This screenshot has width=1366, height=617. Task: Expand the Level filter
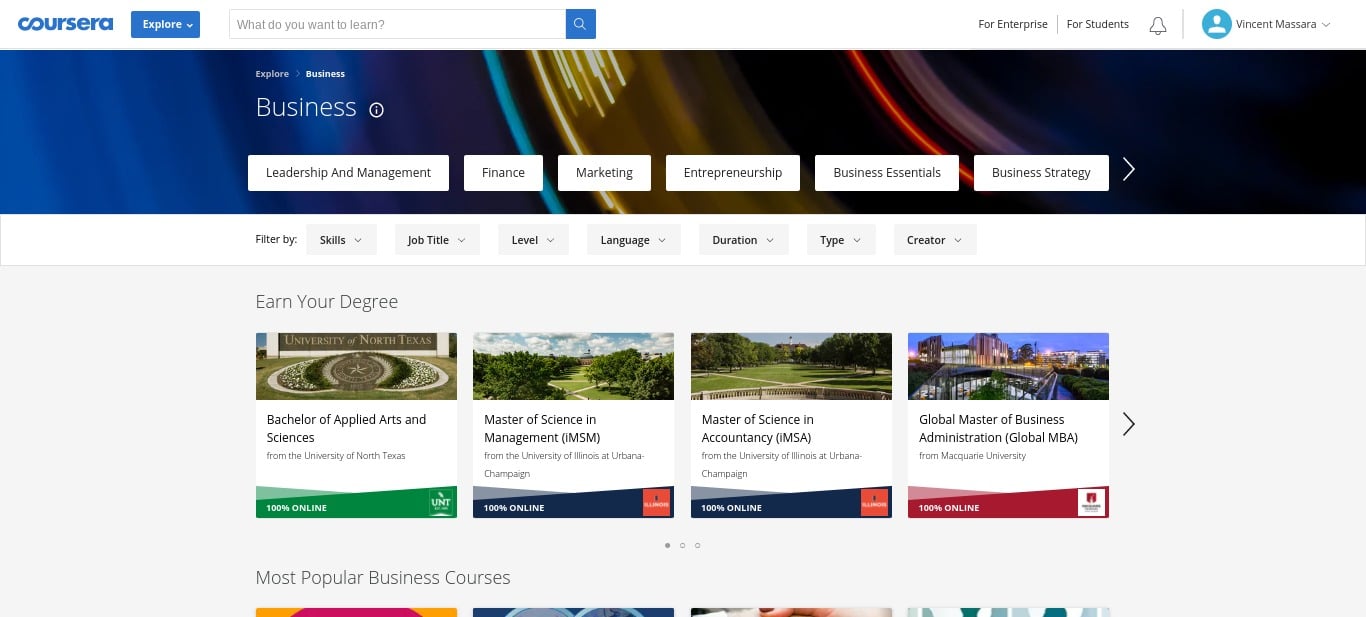[533, 240]
